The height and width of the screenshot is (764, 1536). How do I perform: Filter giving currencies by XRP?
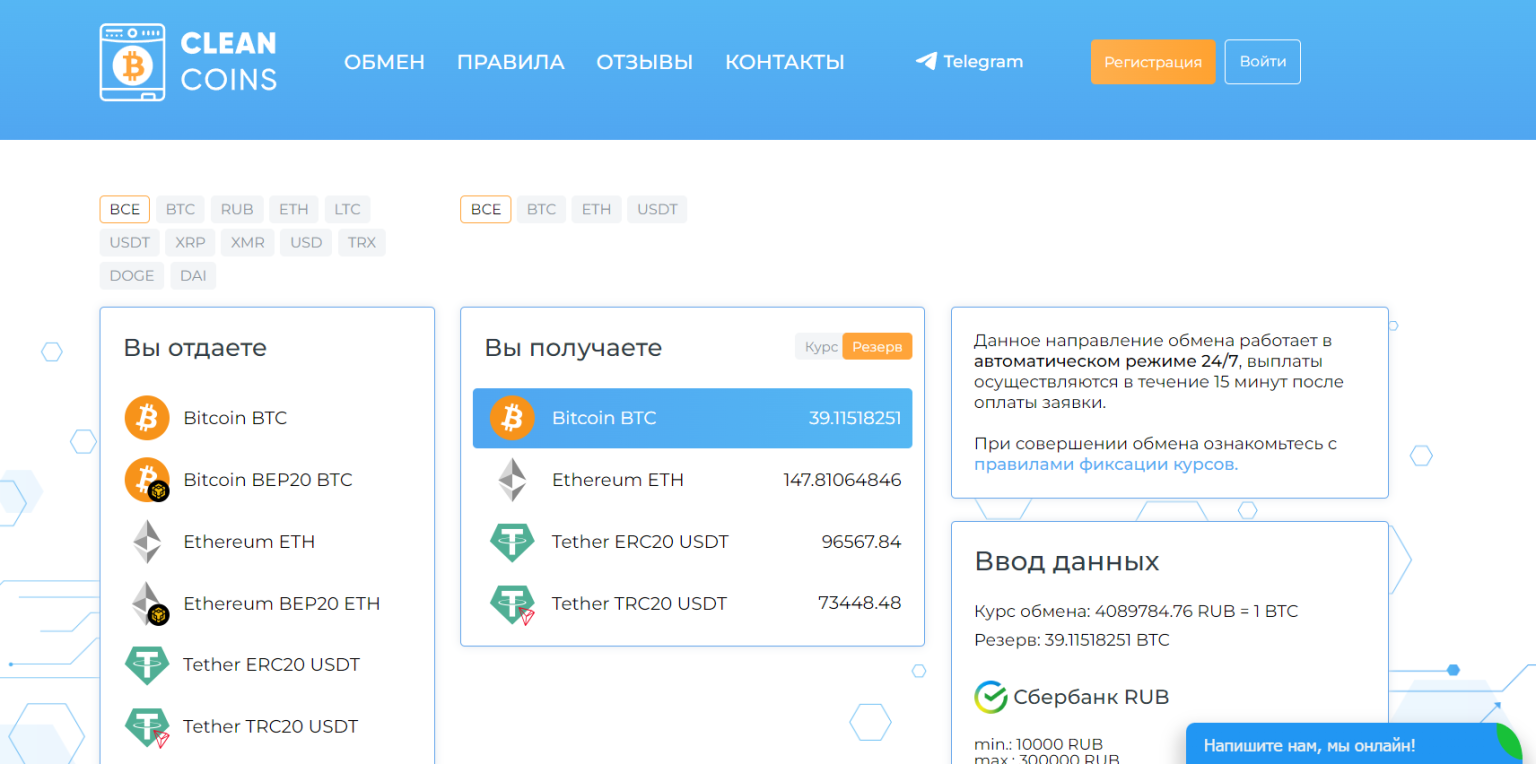click(190, 242)
